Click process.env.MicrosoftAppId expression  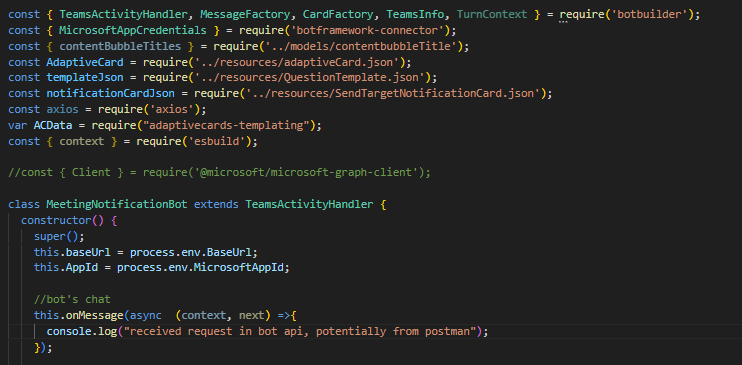coord(201,267)
